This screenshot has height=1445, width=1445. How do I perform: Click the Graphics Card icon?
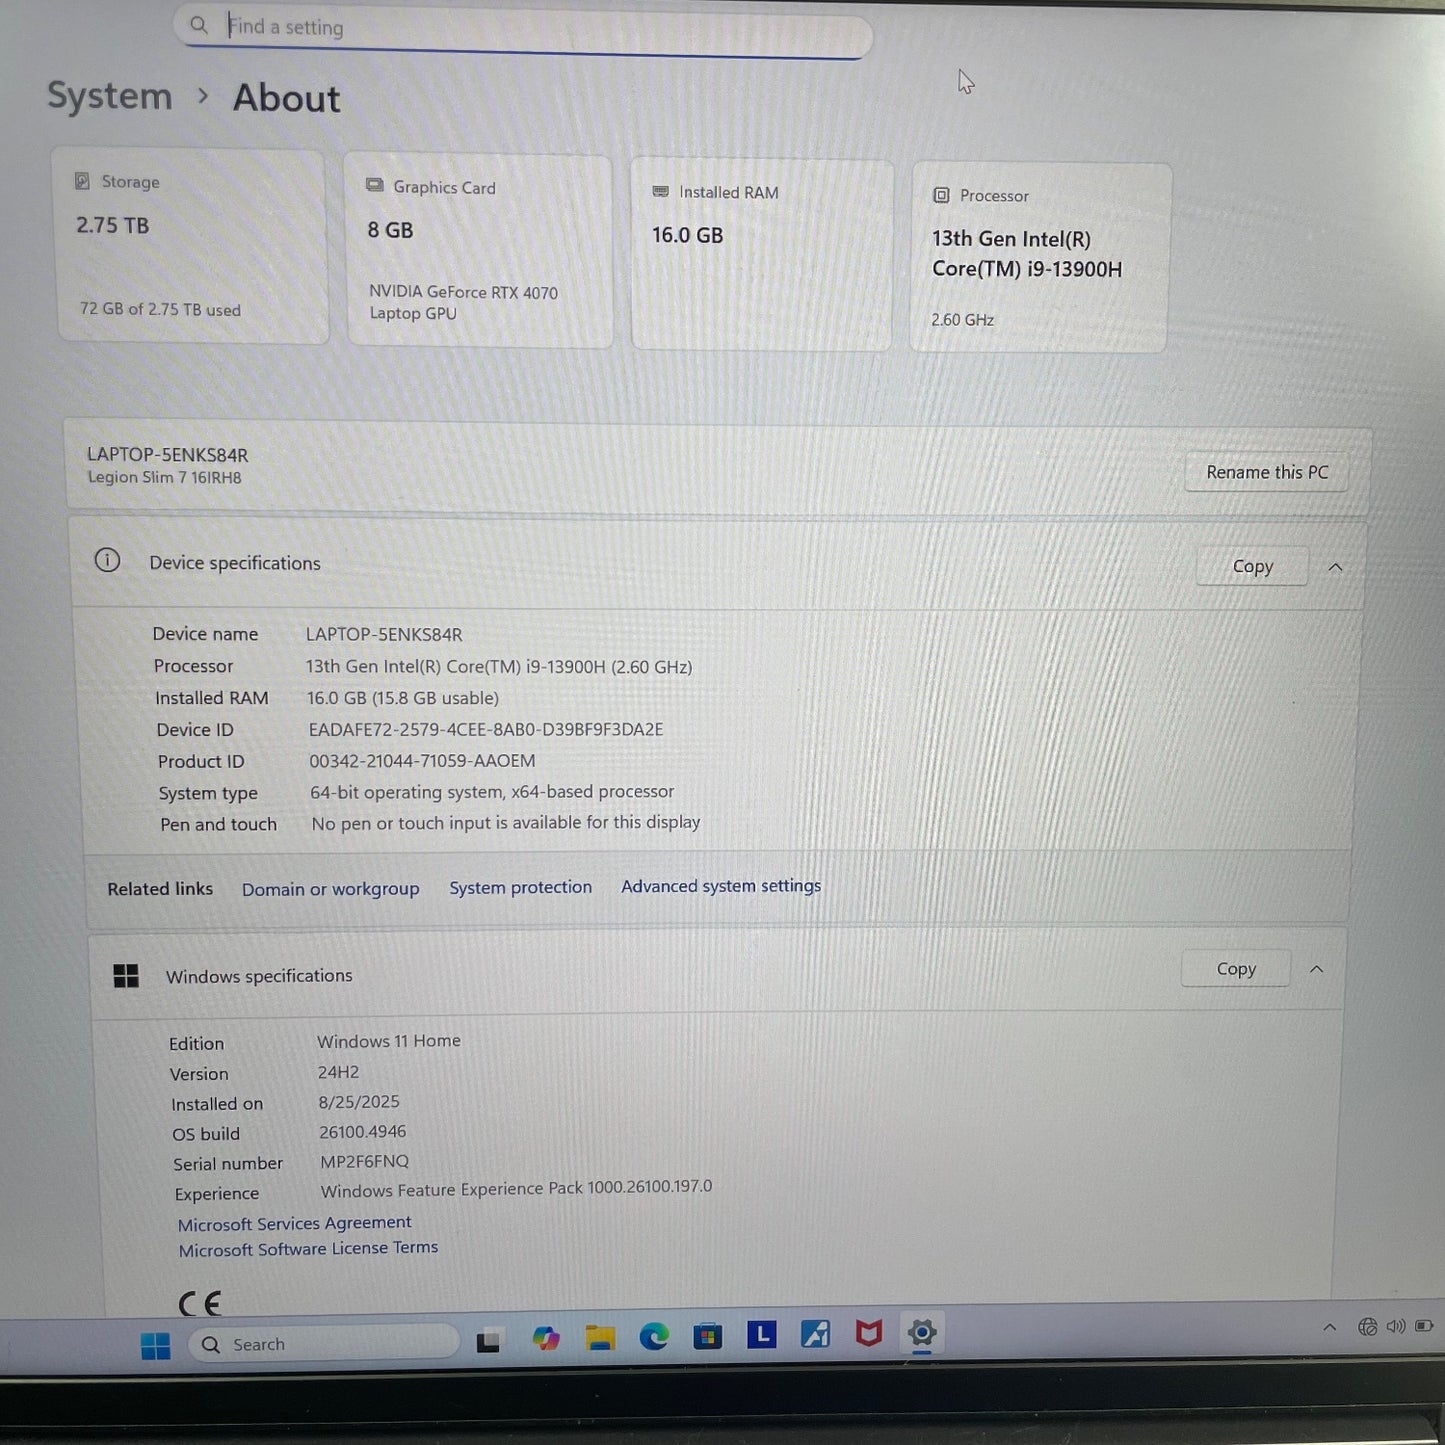[375, 186]
